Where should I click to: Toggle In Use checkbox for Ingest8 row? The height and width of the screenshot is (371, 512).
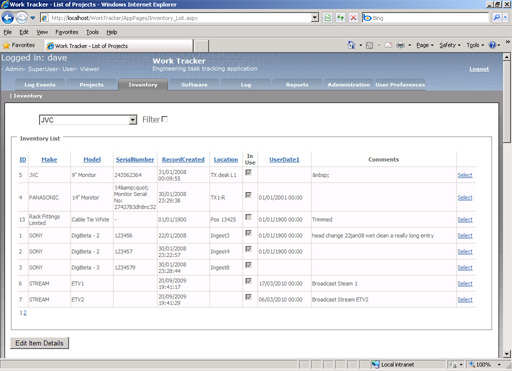(248, 265)
